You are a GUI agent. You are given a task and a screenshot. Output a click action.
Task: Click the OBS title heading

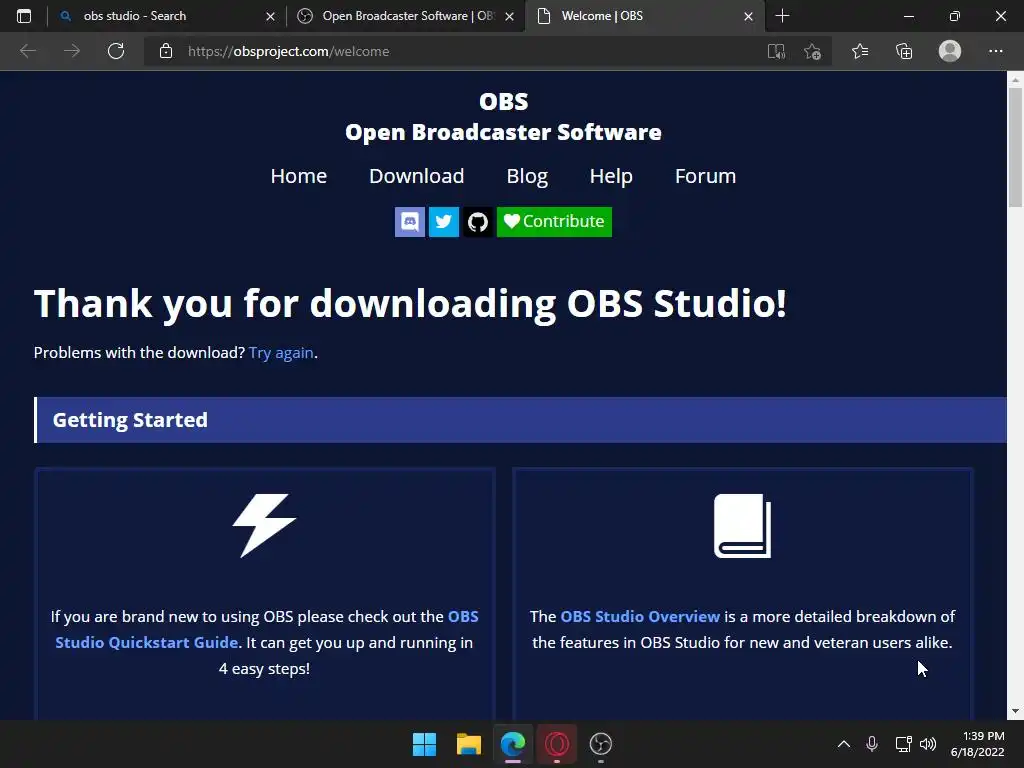[504, 101]
